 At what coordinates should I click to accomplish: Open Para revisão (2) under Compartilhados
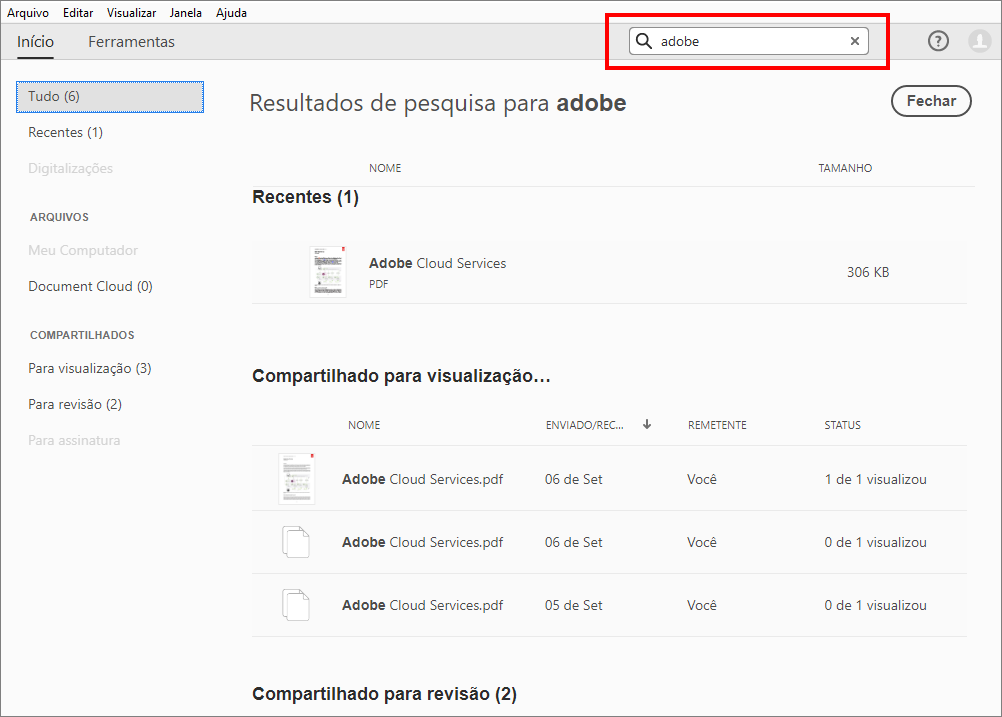tap(74, 403)
